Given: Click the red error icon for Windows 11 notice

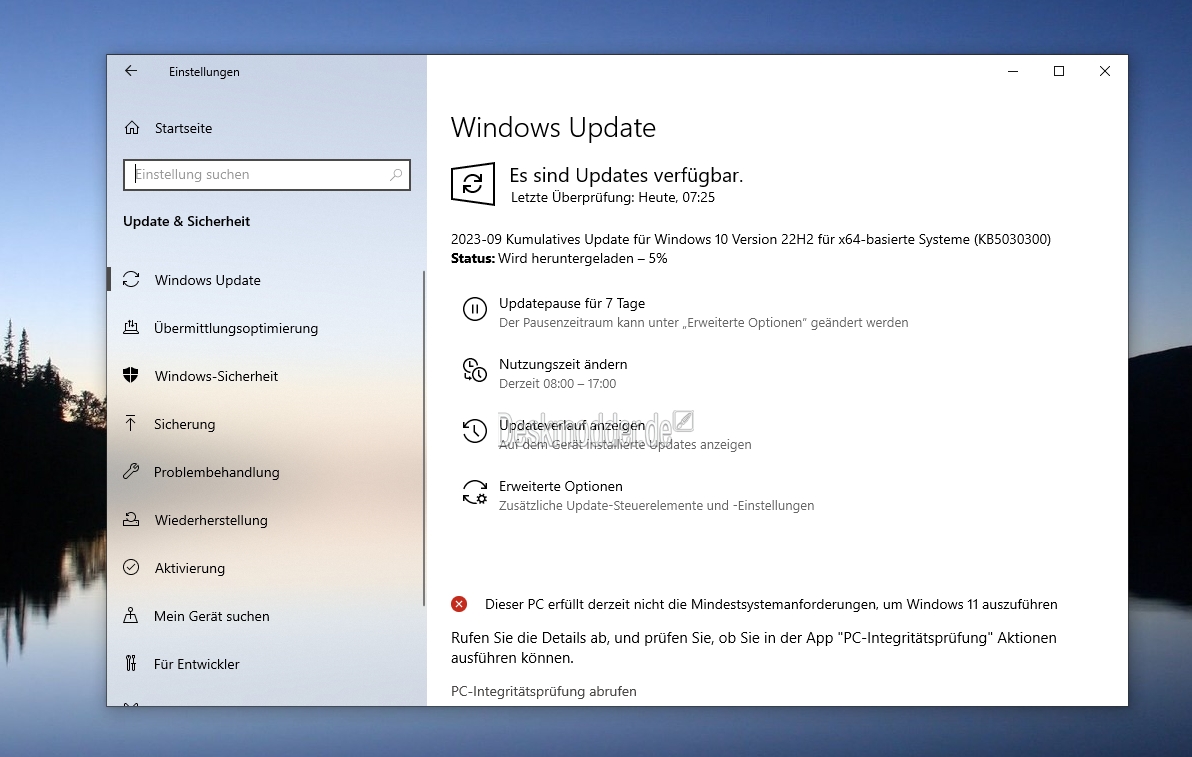Looking at the screenshot, I should [x=459, y=604].
